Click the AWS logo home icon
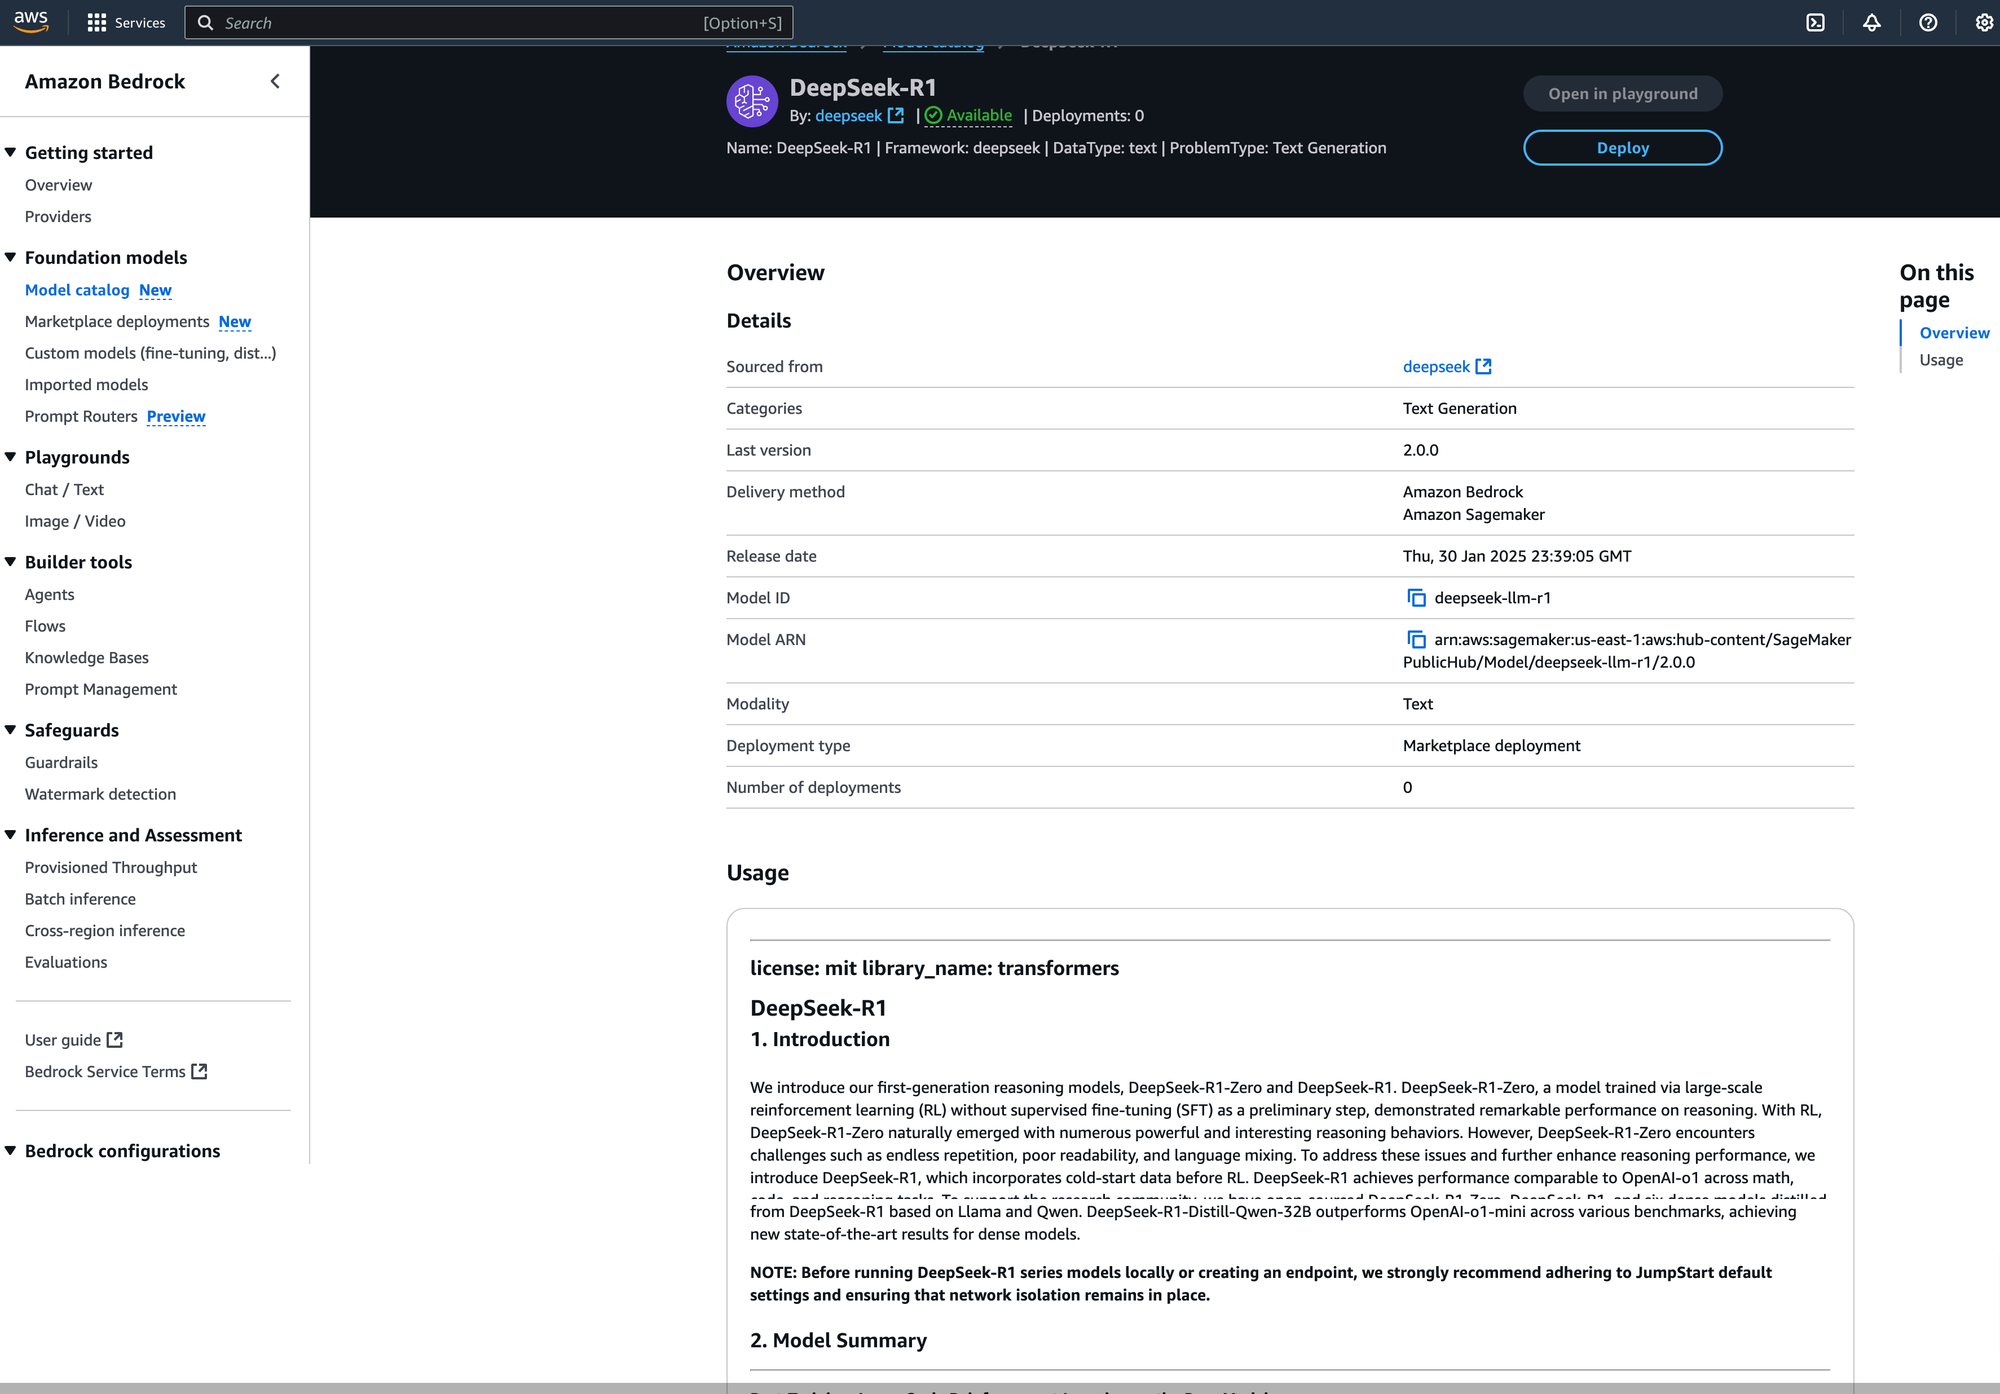This screenshot has height=1394, width=2000. [x=31, y=22]
